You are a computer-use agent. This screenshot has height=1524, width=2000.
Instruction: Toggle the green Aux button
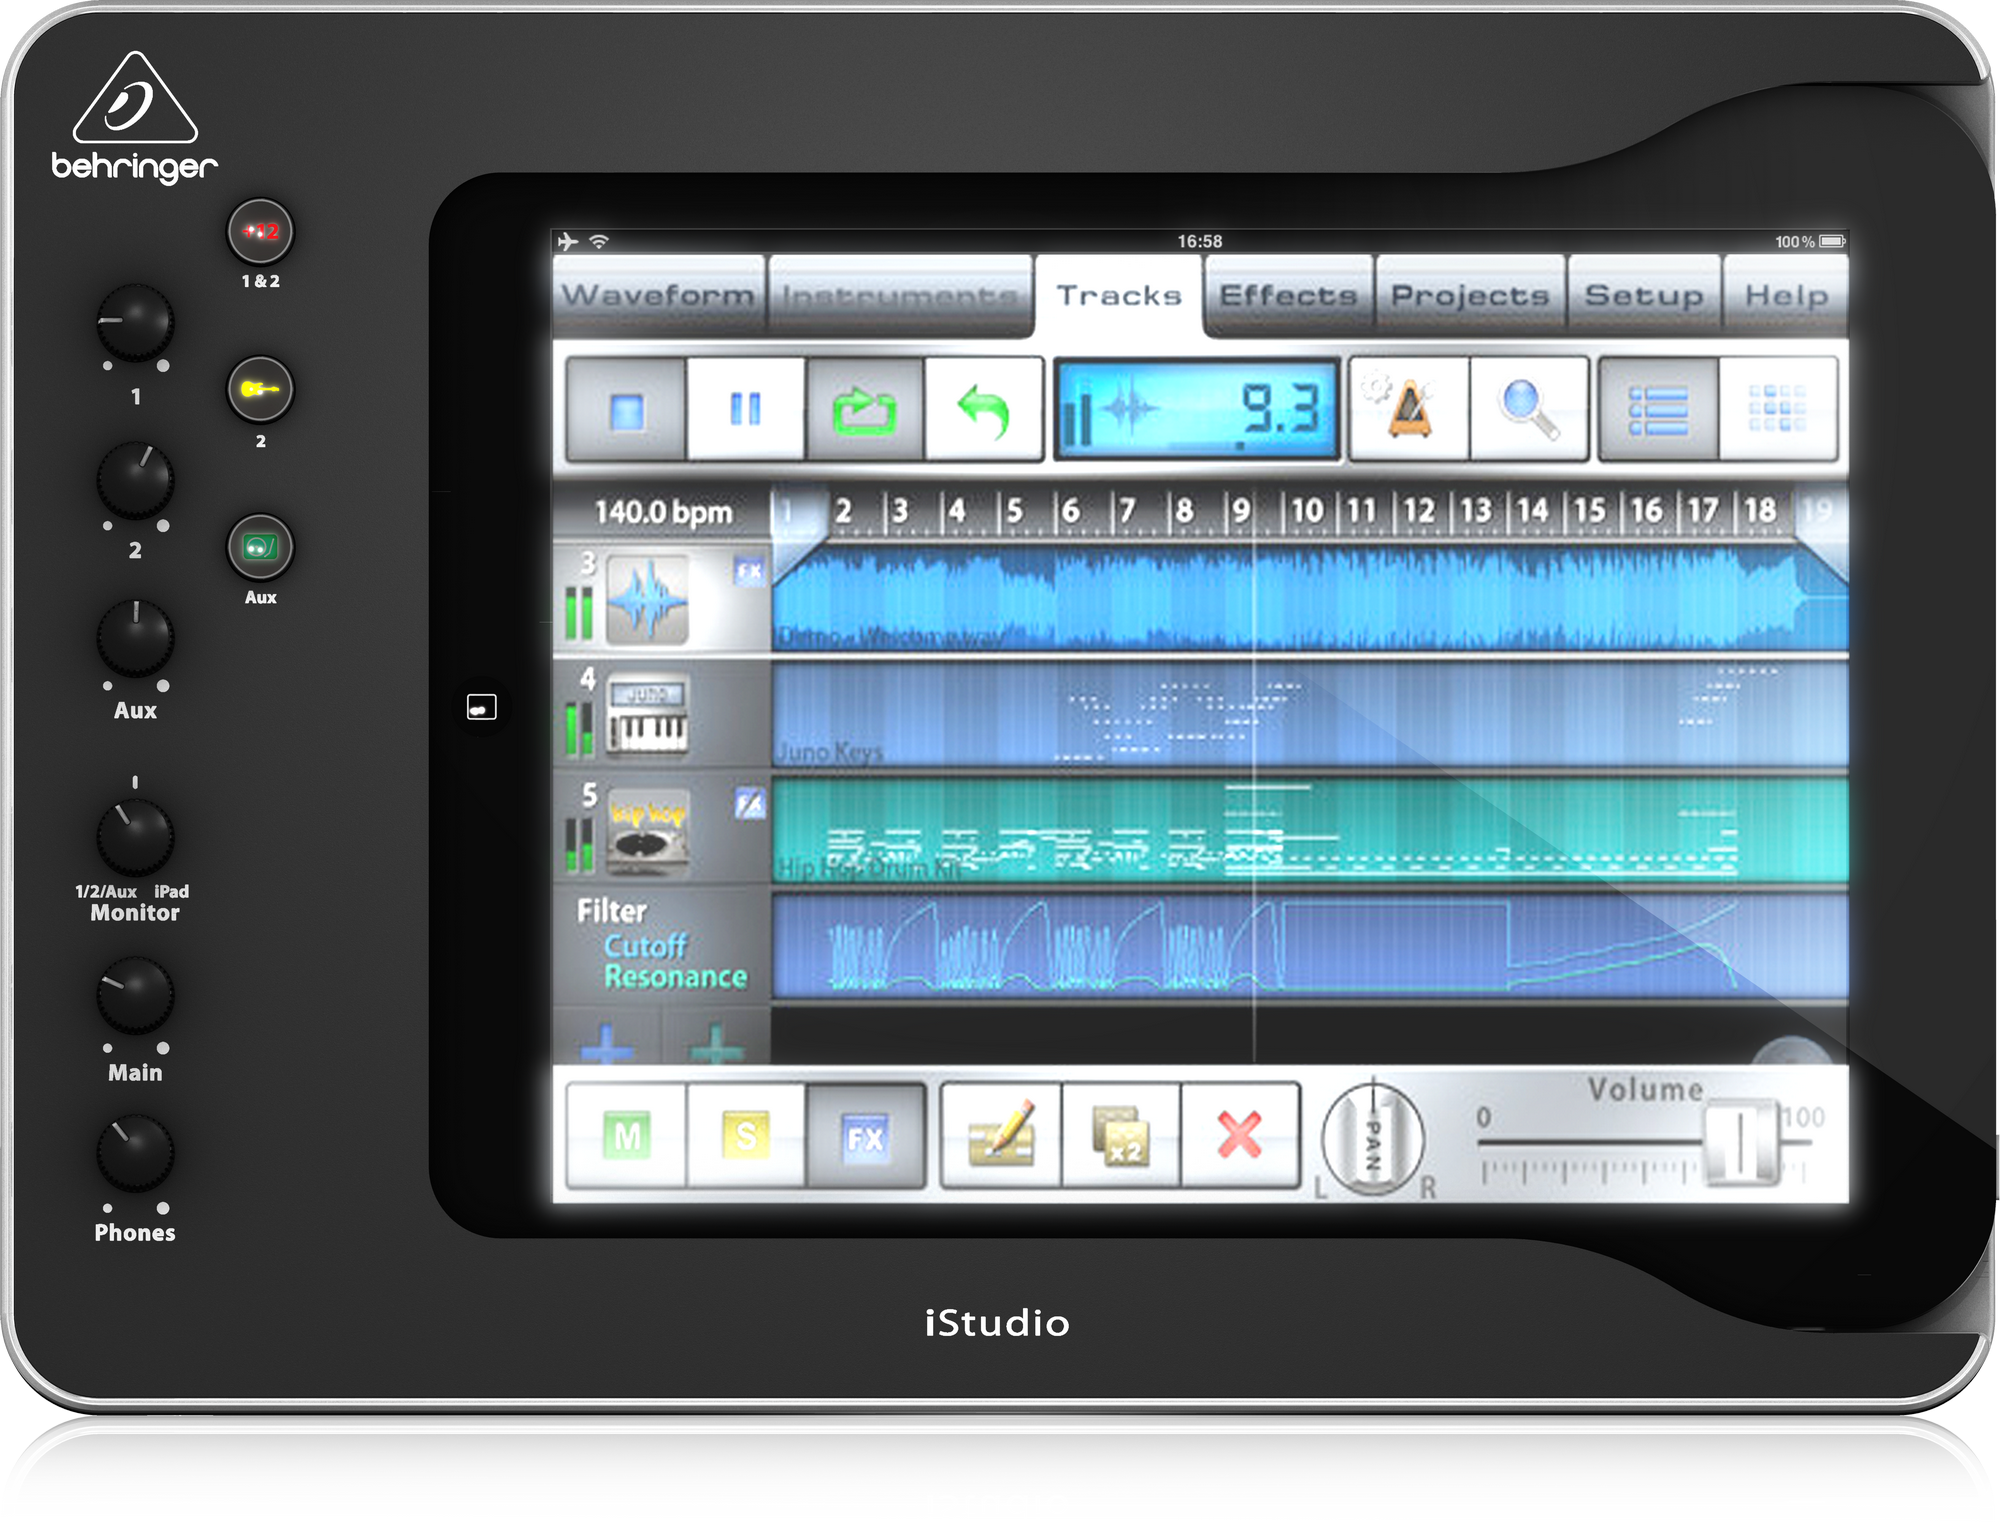pos(260,547)
